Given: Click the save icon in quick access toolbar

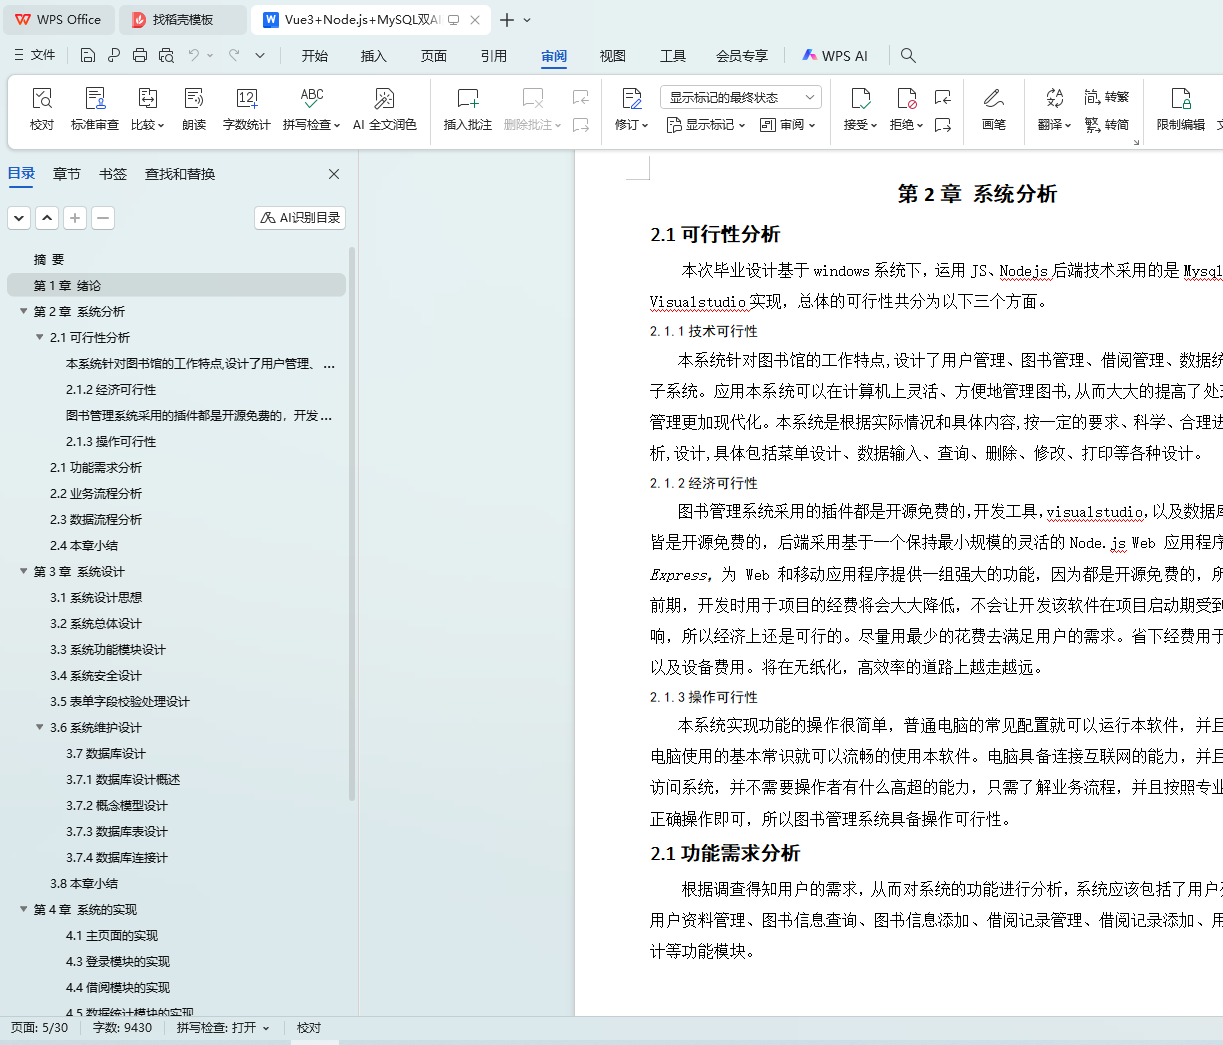Looking at the screenshot, I should 88,56.
